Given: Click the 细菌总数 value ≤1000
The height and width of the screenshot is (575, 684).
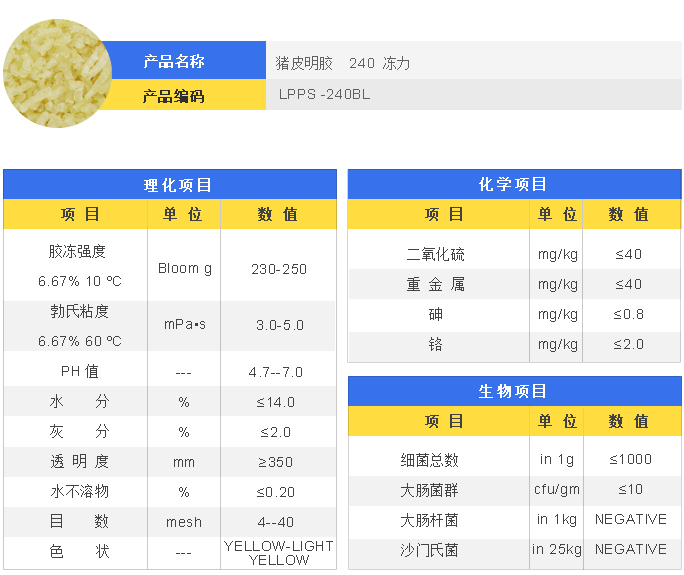Looking at the screenshot, I should 629,460.
